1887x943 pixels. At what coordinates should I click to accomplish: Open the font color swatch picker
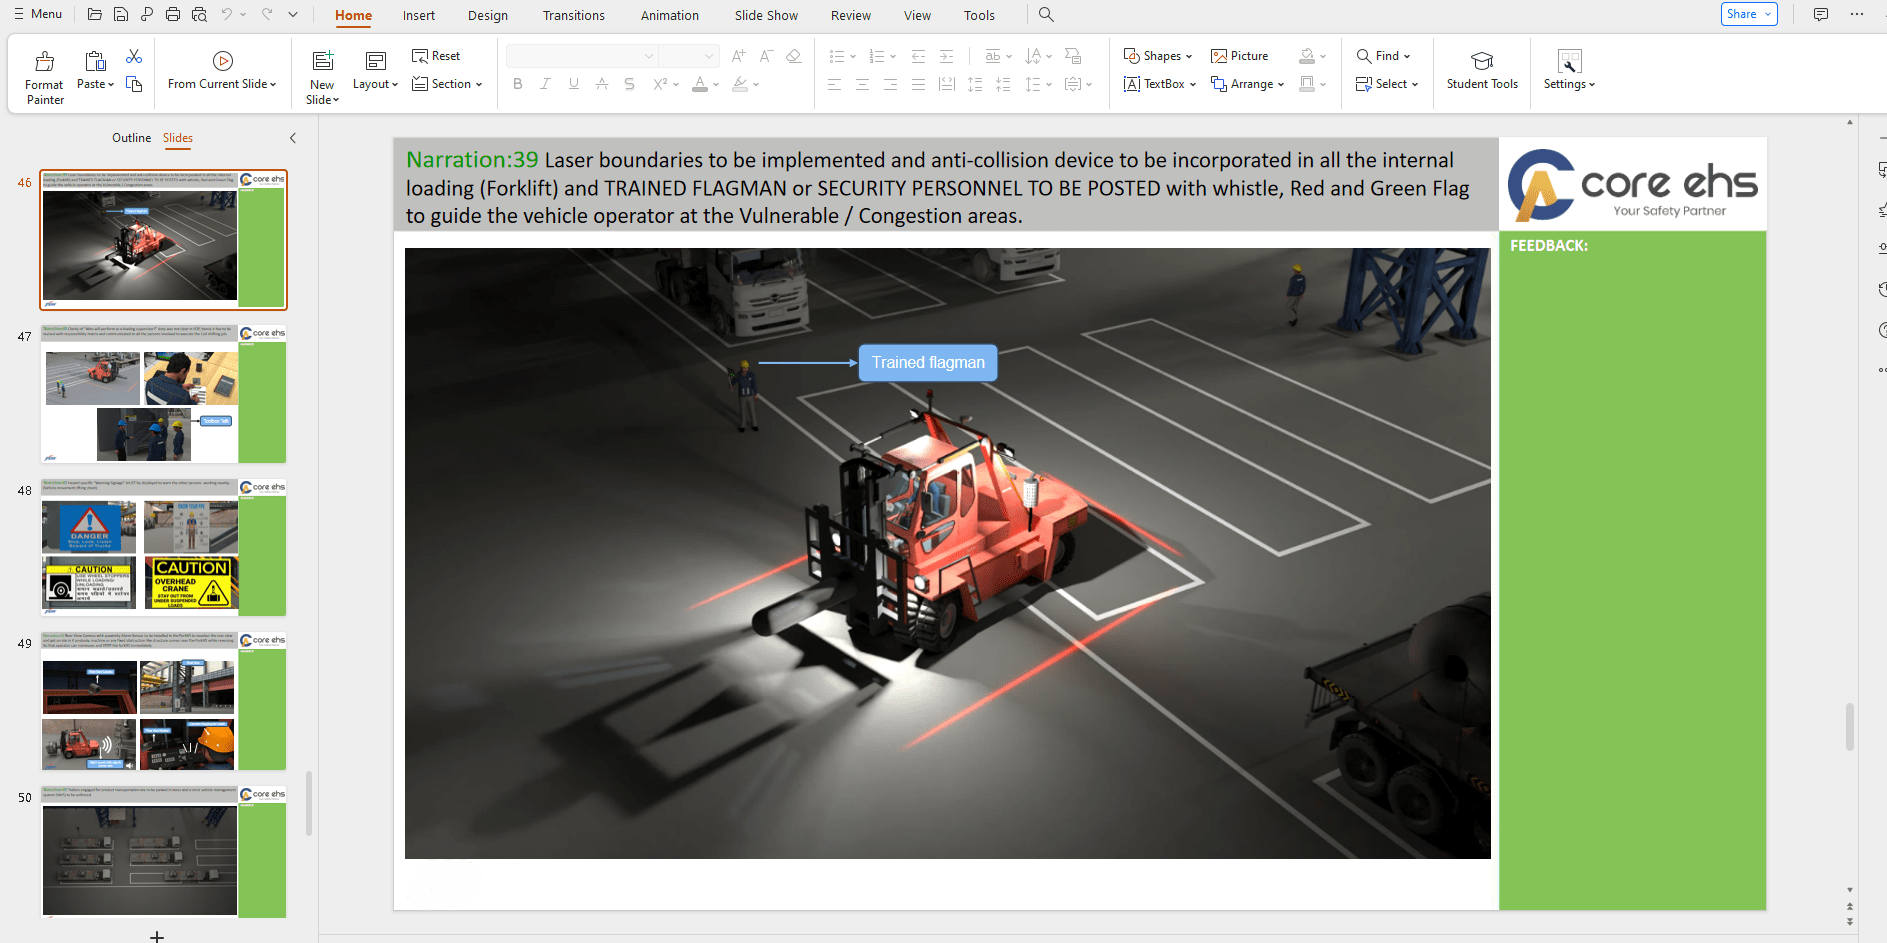pyautogui.click(x=717, y=84)
